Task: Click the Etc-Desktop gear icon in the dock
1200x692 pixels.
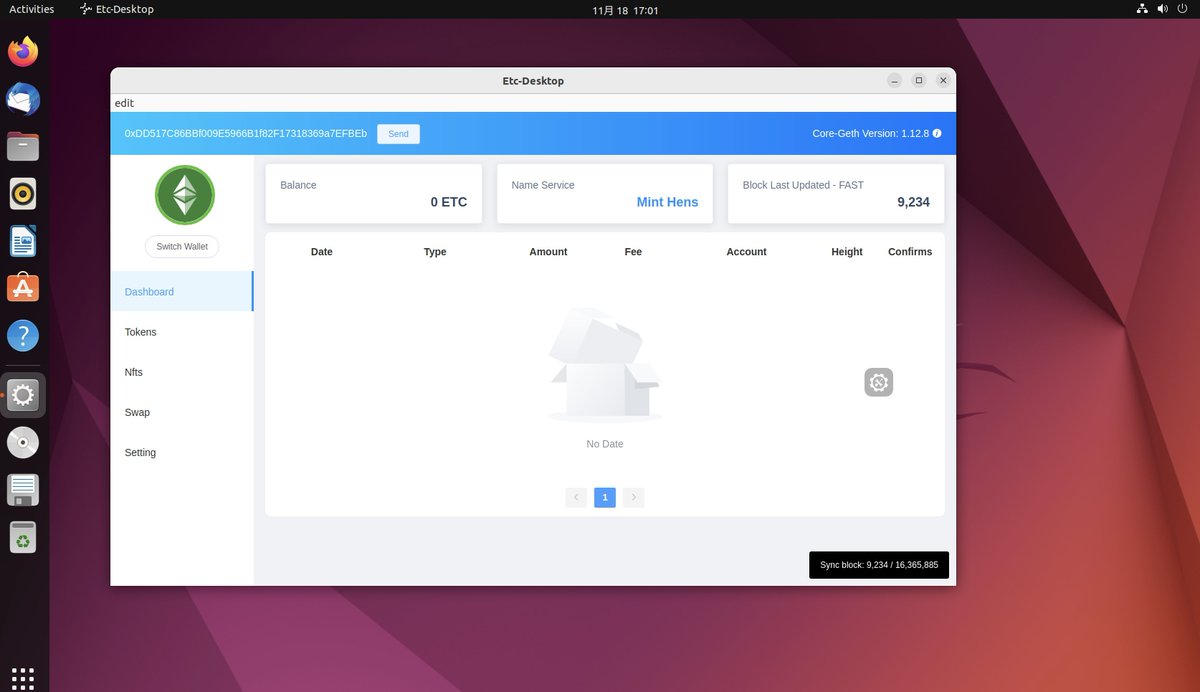Action: [23, 395]
